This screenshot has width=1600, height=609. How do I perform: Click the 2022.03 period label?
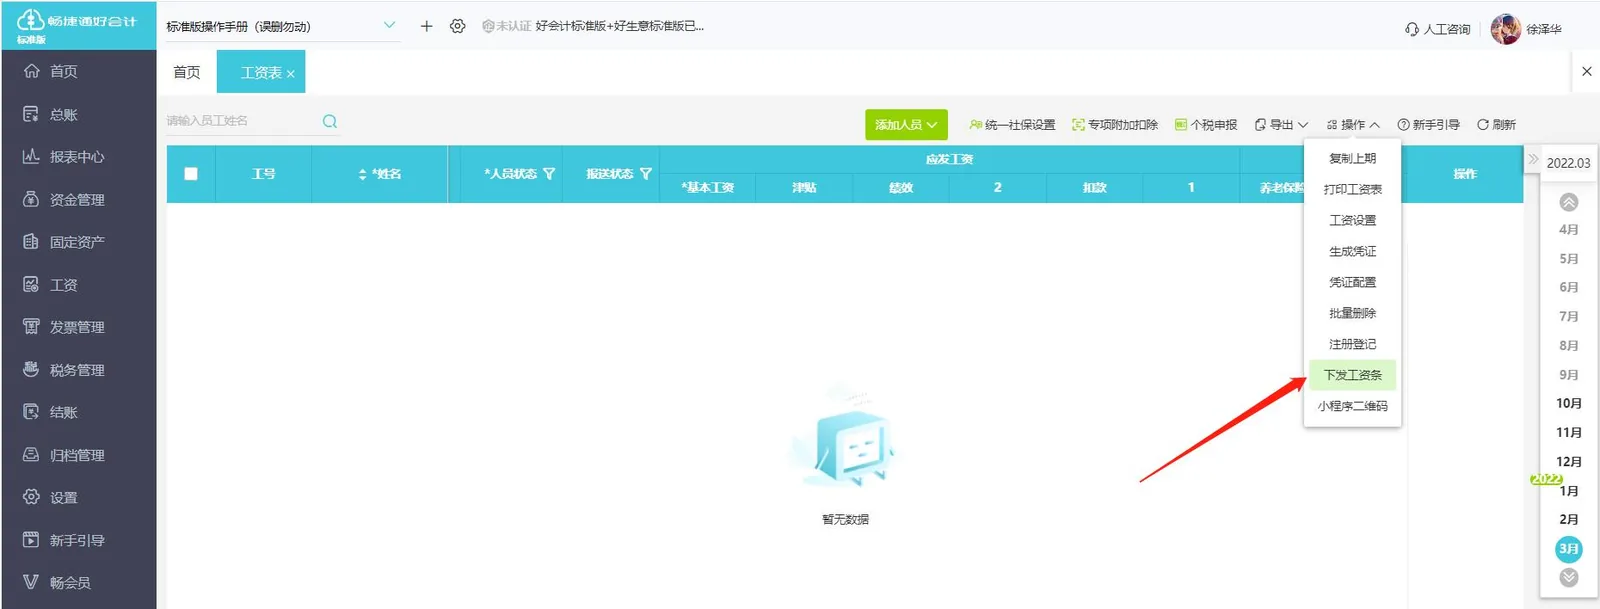point(1568,163)
